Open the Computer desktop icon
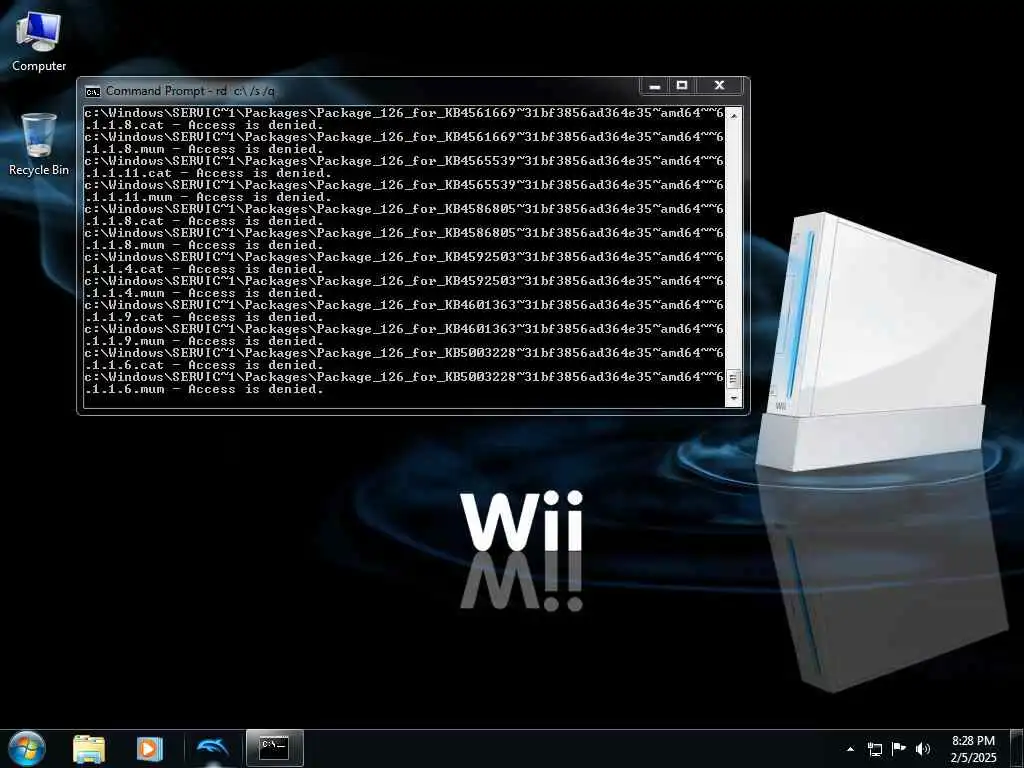Screen dimensions: 1024x768 click(39, 41)
